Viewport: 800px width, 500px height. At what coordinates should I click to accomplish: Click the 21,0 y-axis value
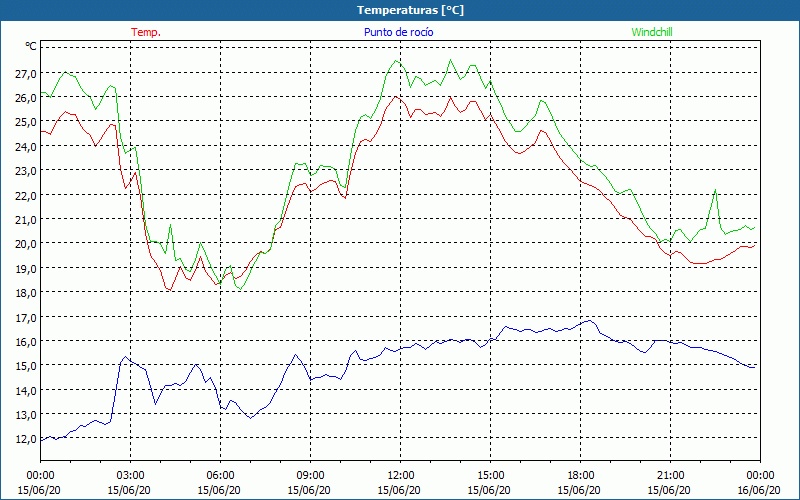pyautogui.click(x=25, y=220)
